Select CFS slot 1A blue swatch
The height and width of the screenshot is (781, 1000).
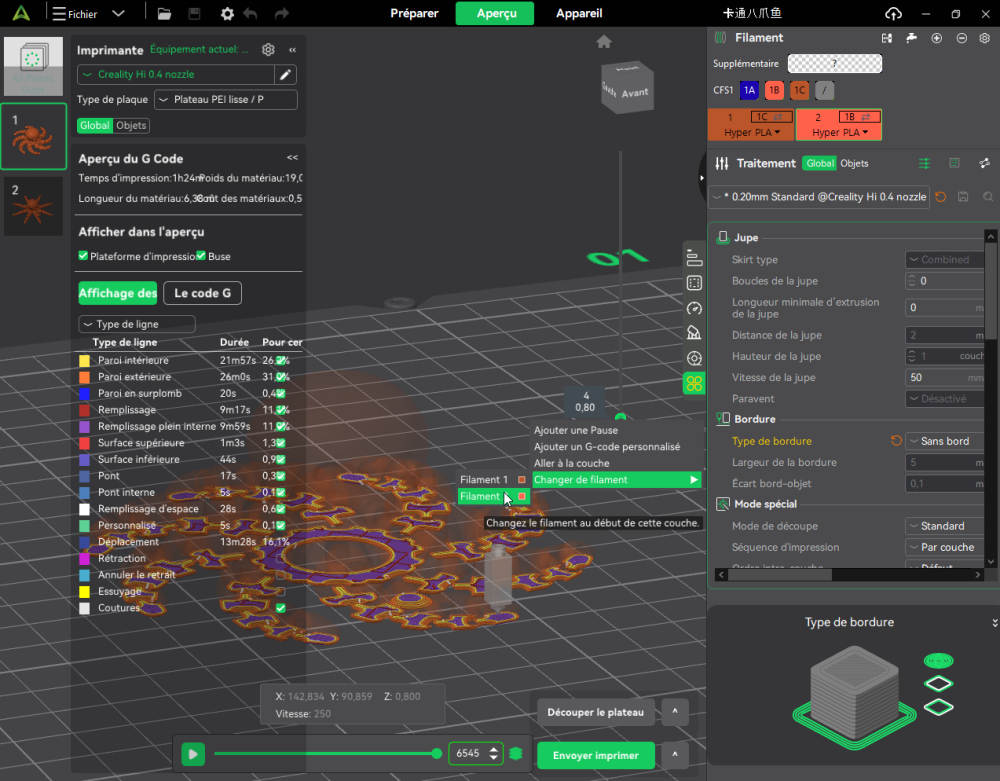pyautogui.click(x=749, y=91)
